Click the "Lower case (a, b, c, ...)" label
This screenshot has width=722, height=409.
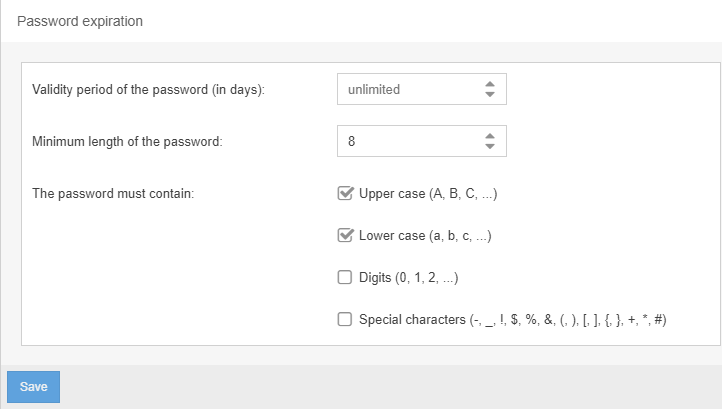point(425,236)
